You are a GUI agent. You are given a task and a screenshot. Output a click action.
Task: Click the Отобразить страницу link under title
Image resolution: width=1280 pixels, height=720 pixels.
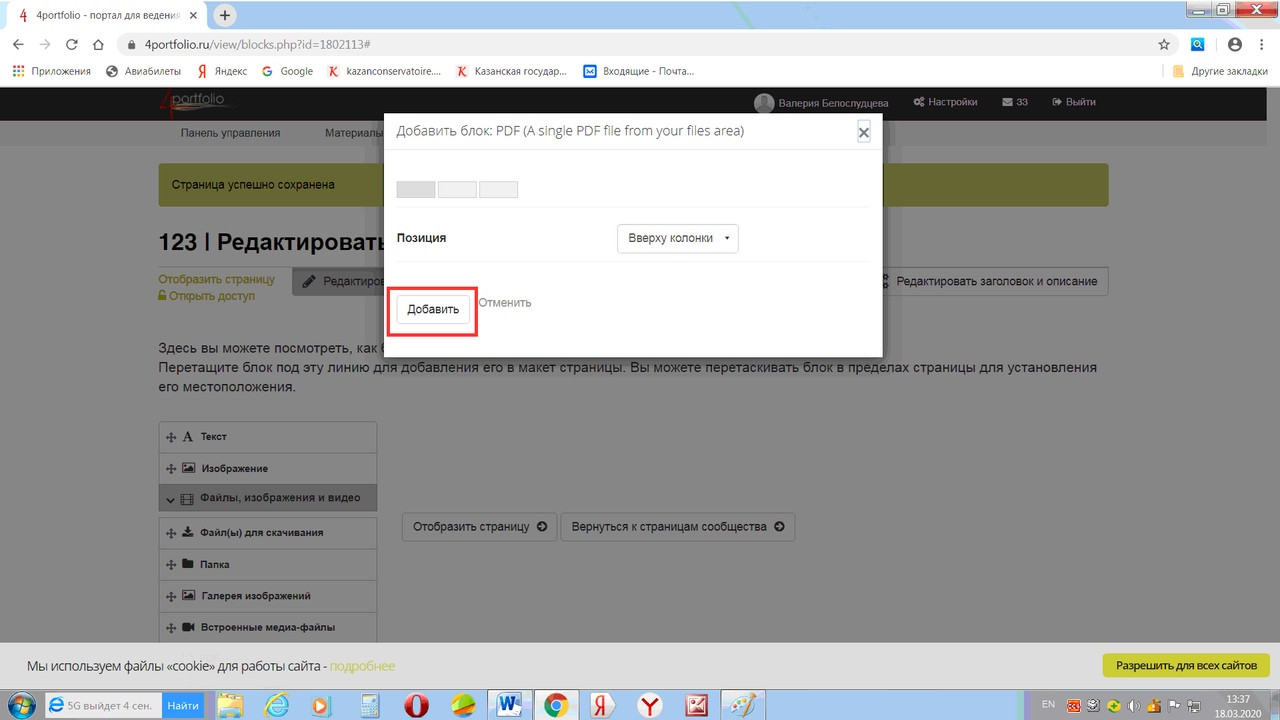coord(216,280)
